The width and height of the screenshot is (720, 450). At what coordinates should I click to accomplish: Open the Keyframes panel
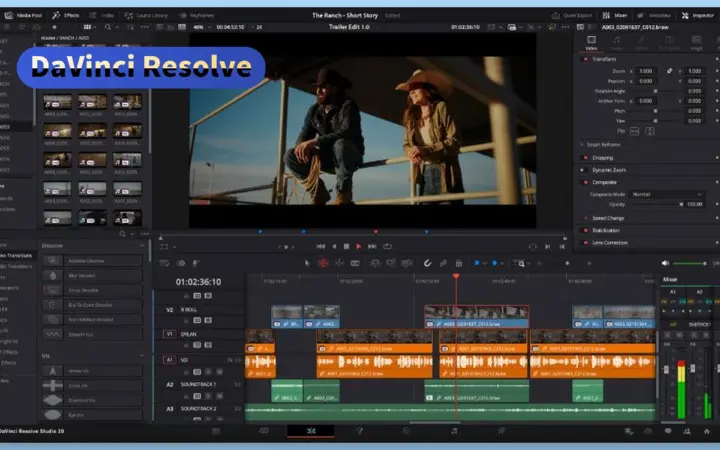(x=196, y=15)
